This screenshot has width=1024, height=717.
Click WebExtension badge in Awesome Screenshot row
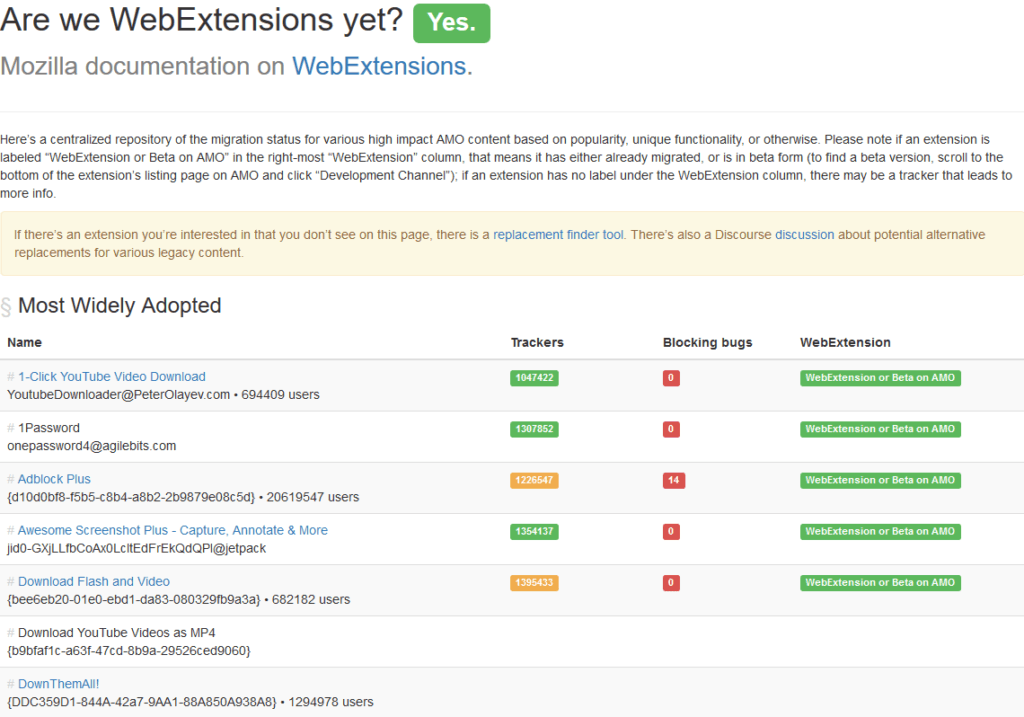(x=880, y=532)
